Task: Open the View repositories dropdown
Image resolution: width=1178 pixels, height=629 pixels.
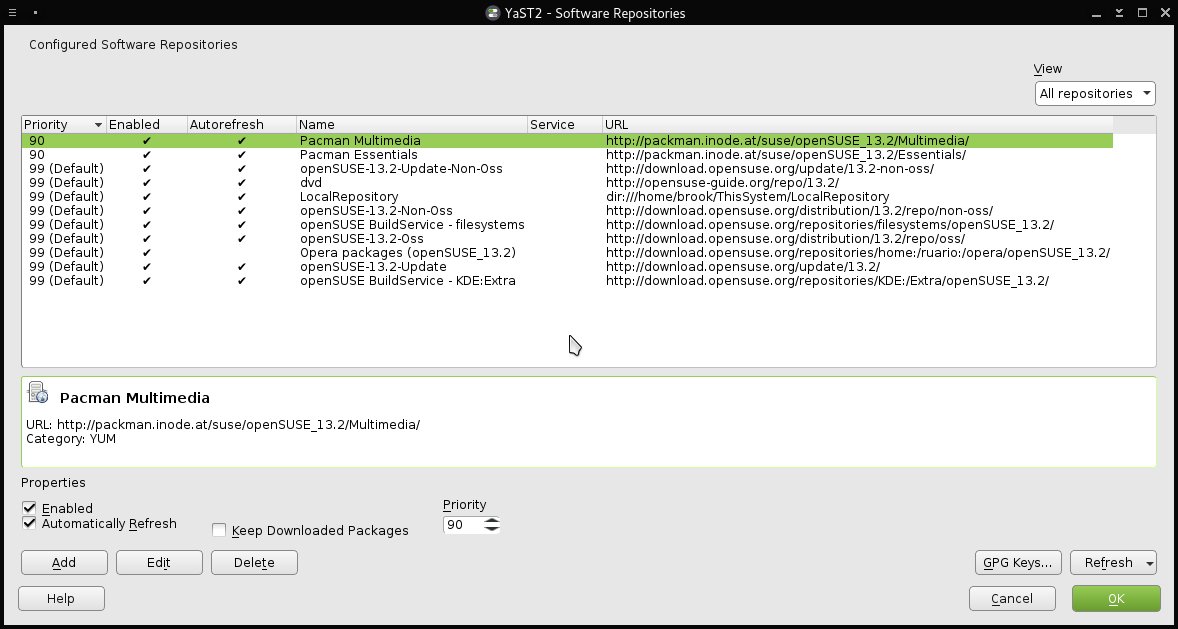Action: tap(1095, 93)
